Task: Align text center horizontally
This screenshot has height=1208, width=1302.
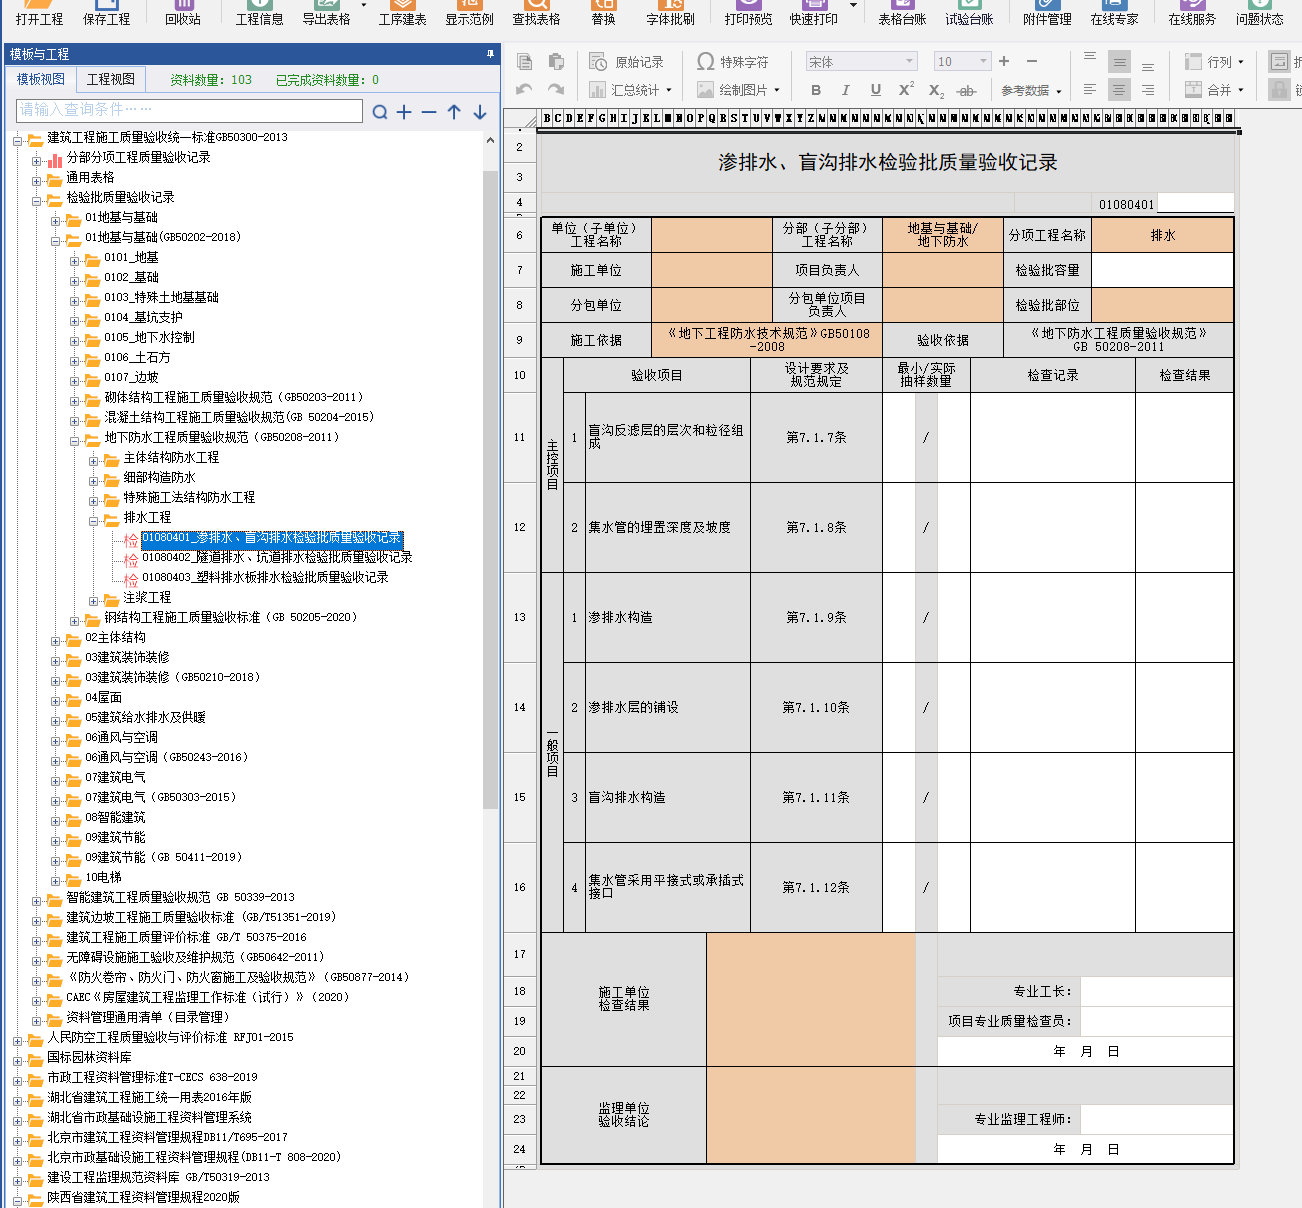Action: pyautogui.click(x=1119, y=90)
